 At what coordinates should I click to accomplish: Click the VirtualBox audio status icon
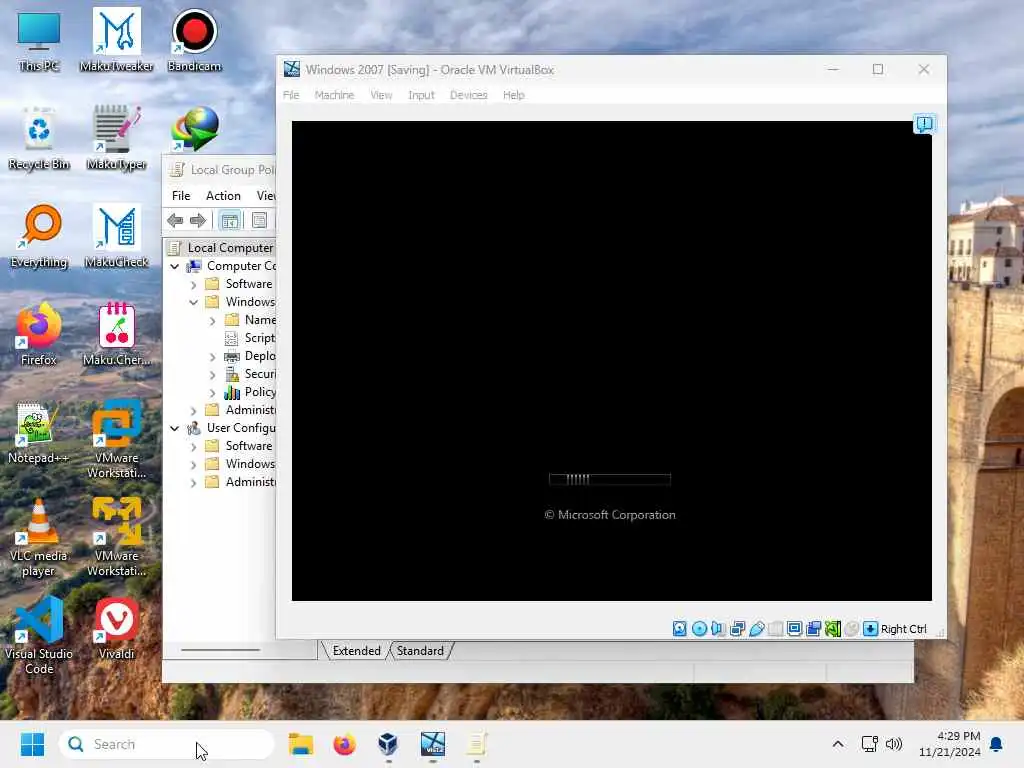coord(718,629)
